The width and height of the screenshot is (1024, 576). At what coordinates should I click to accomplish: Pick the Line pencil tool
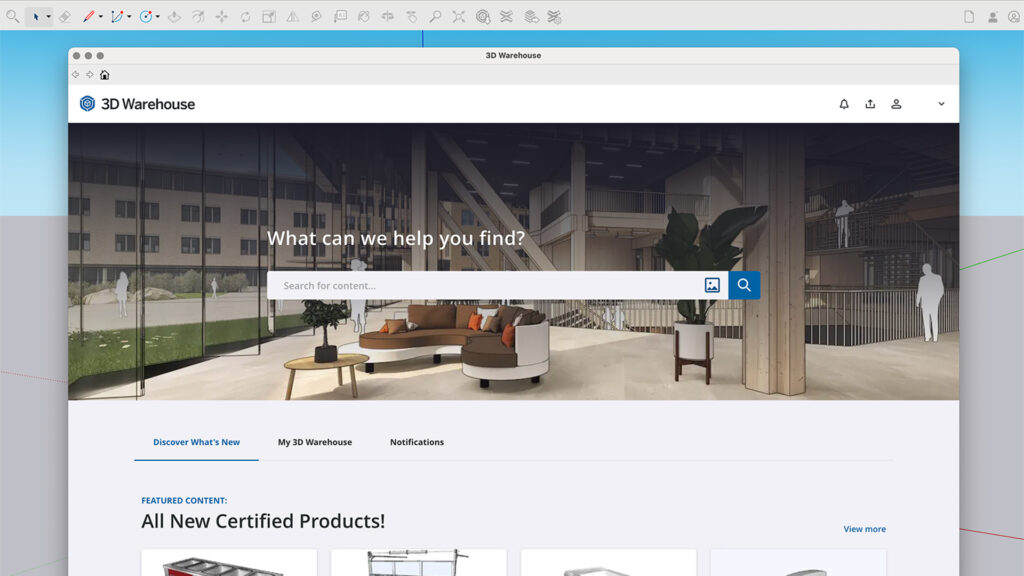(88, 16)
